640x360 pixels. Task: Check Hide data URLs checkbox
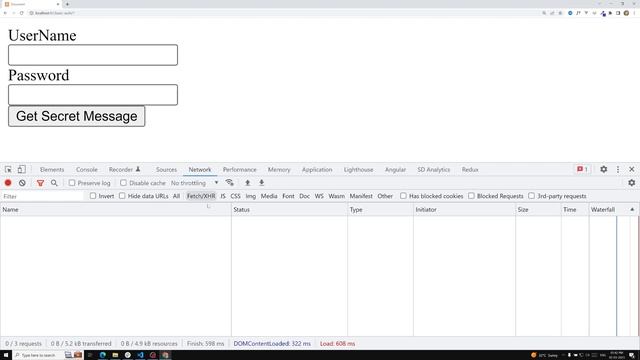pyautogui.click(x=122, y=196)
